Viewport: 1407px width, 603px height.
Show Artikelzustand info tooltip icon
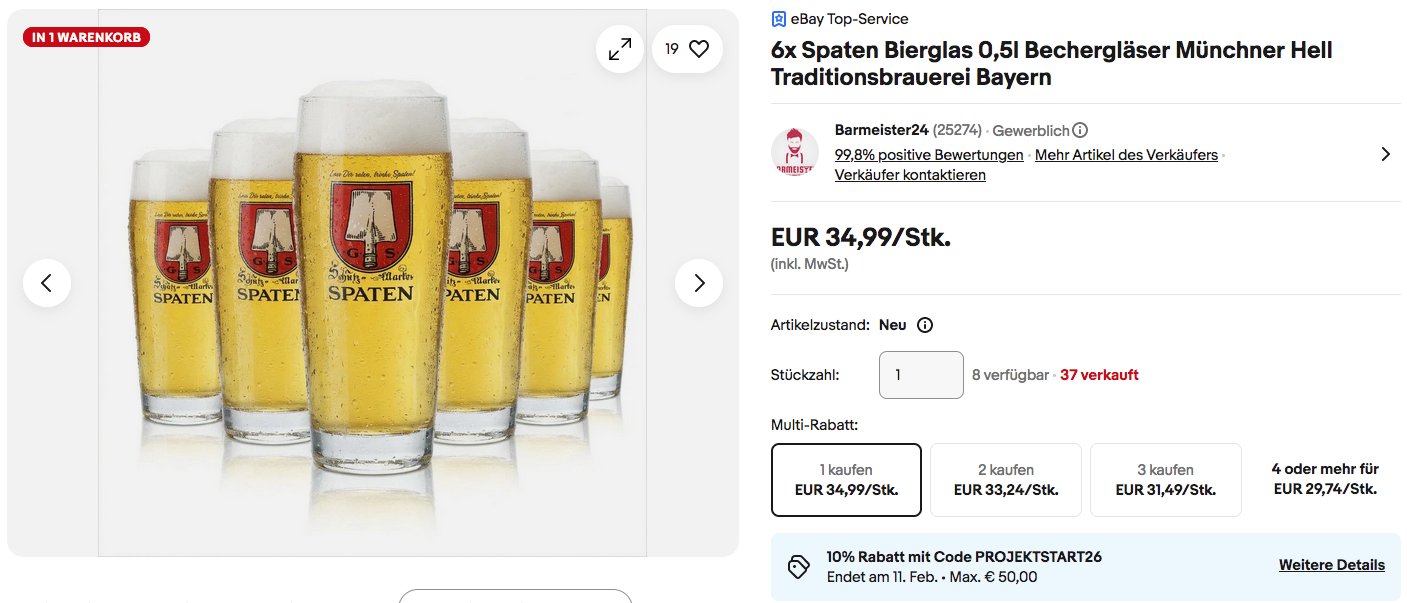coord(925,325)
